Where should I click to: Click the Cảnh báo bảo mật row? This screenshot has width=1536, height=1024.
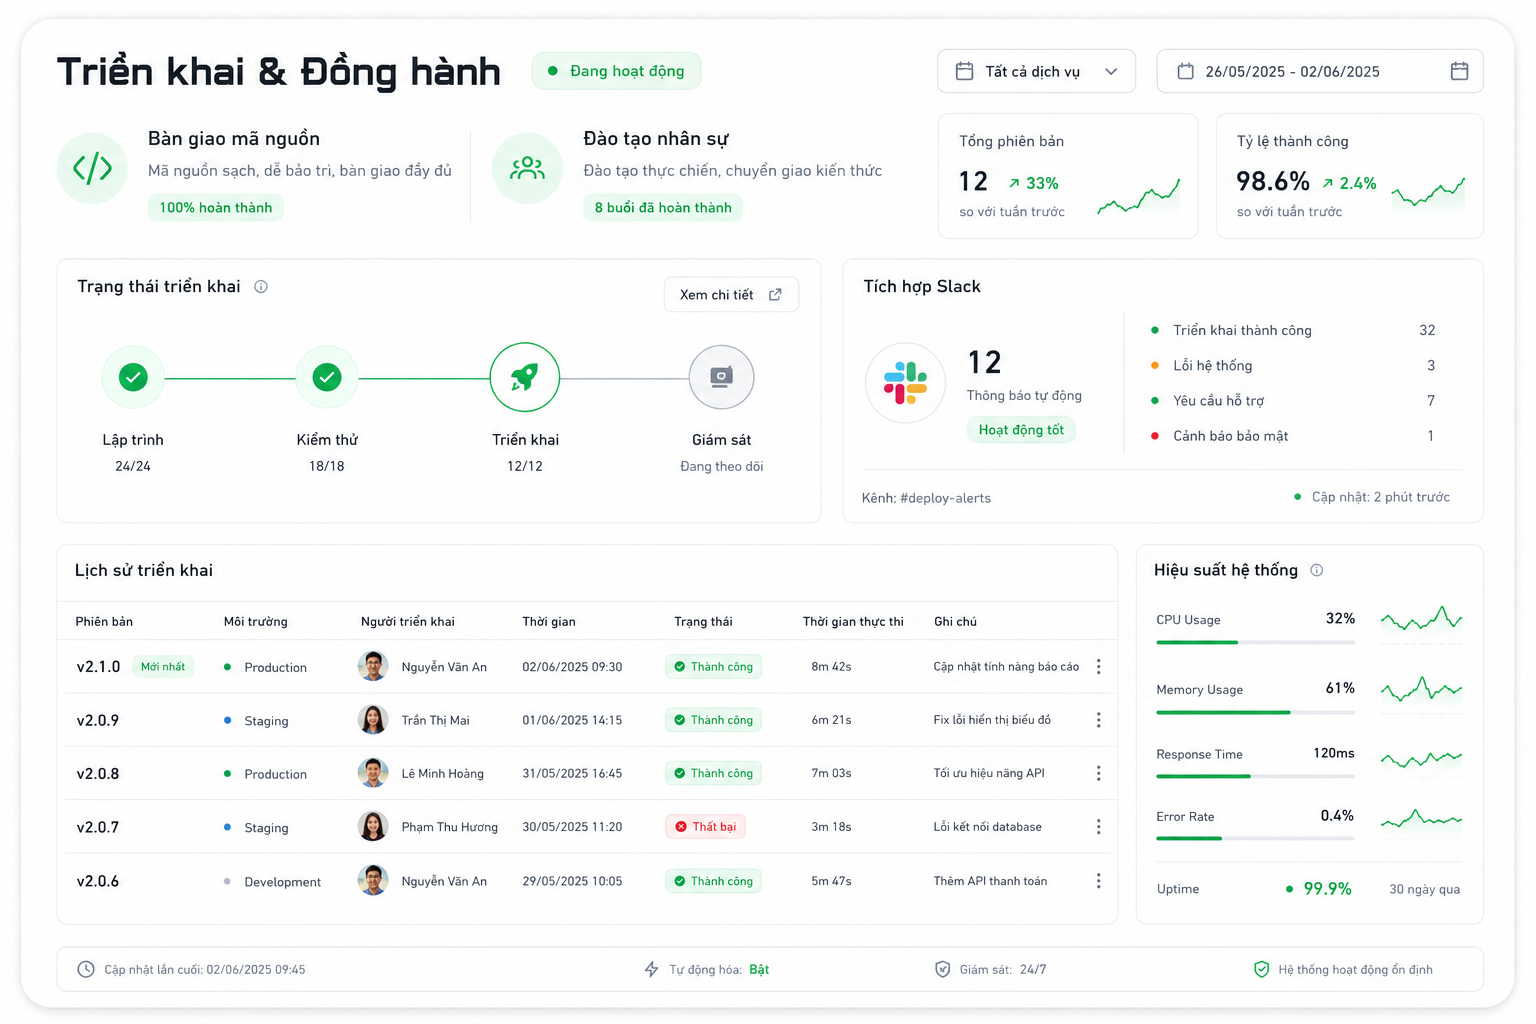(x=1293, y=436)
